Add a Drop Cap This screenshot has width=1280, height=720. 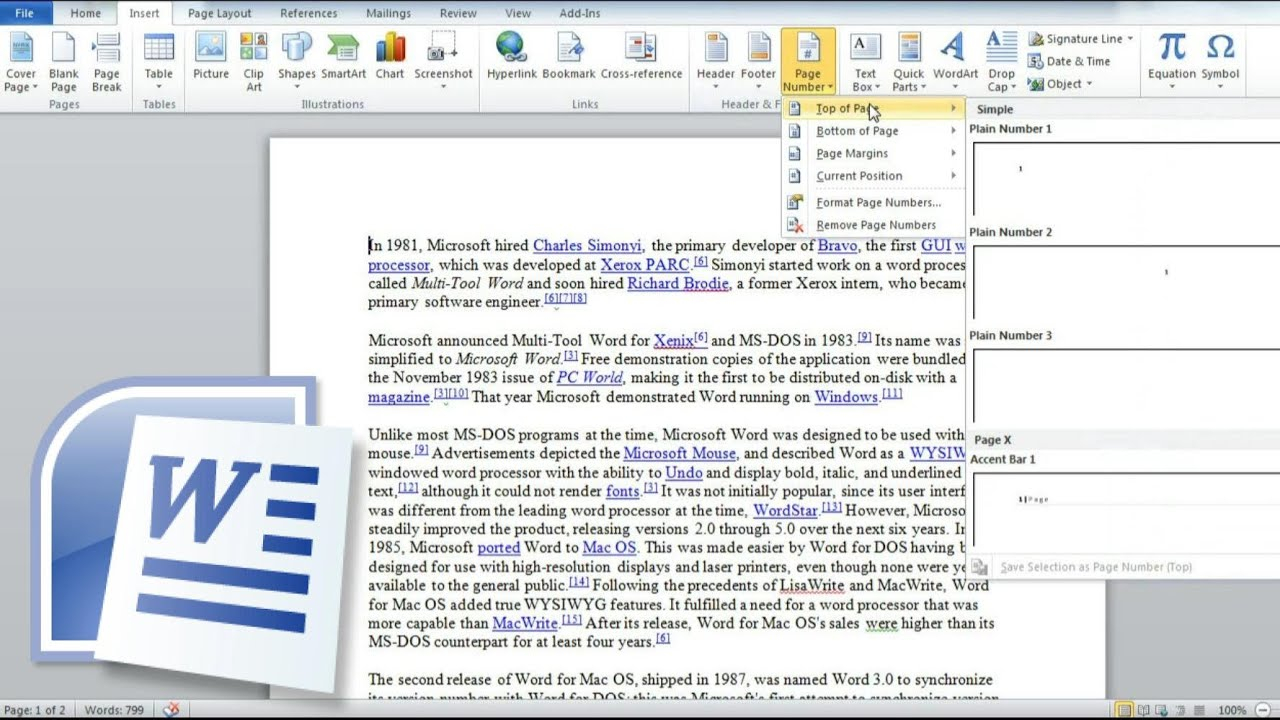tap(1001, 62)
